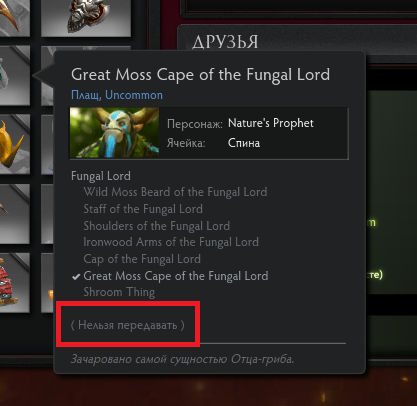
Task: Select the silver skull helmet item thumbnail
Action: 86,17
